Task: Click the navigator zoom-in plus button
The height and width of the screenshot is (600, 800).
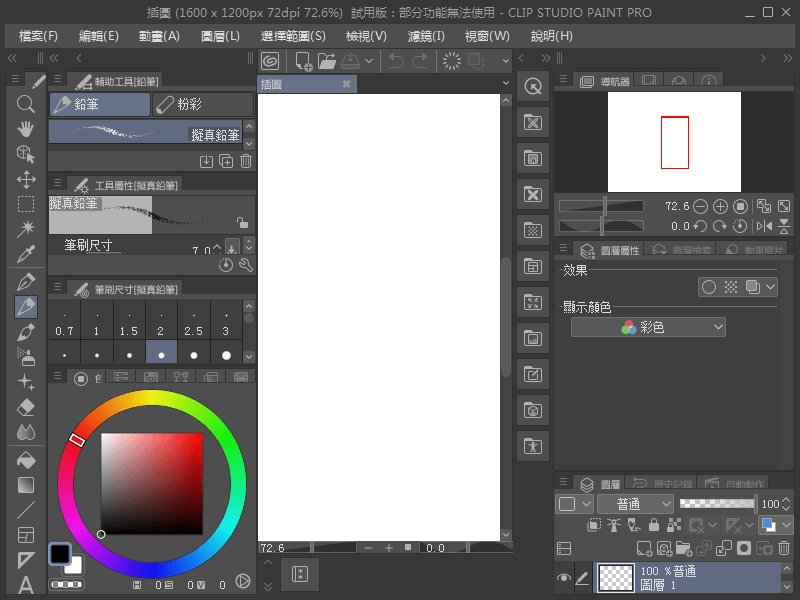Action: 719,206
